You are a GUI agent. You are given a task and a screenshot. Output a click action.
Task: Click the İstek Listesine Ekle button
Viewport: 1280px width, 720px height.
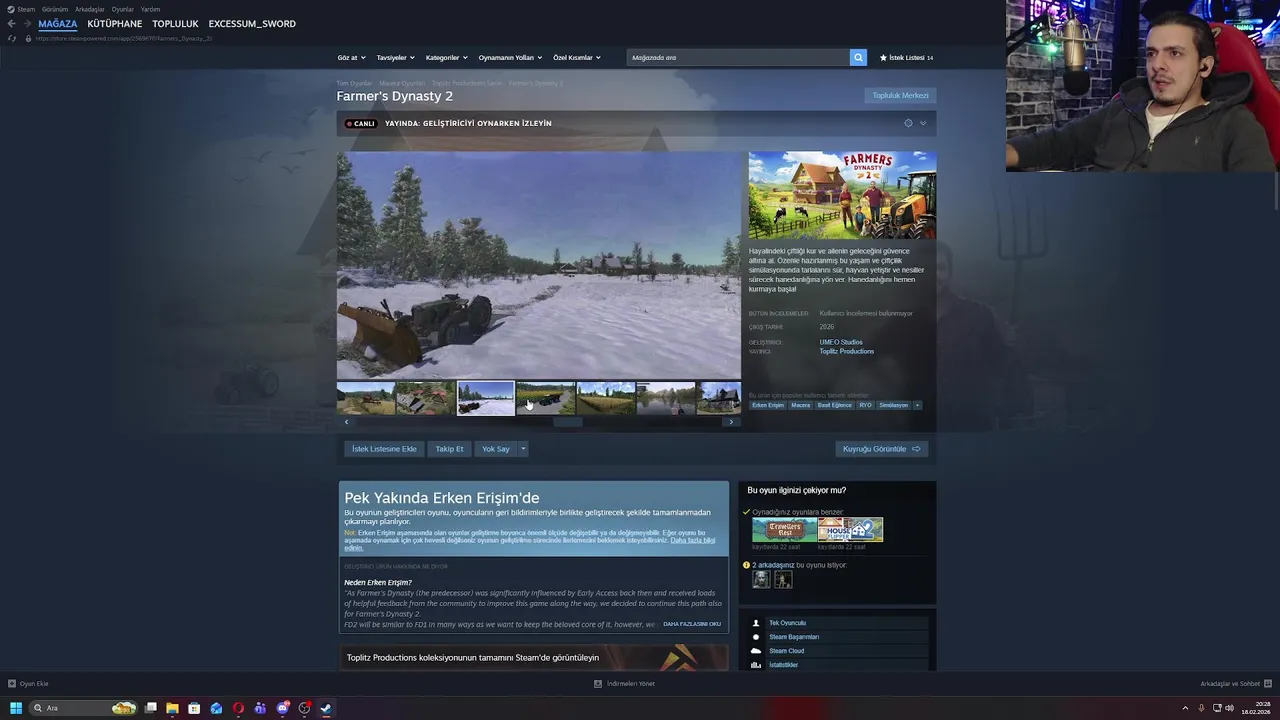[384, 449]
